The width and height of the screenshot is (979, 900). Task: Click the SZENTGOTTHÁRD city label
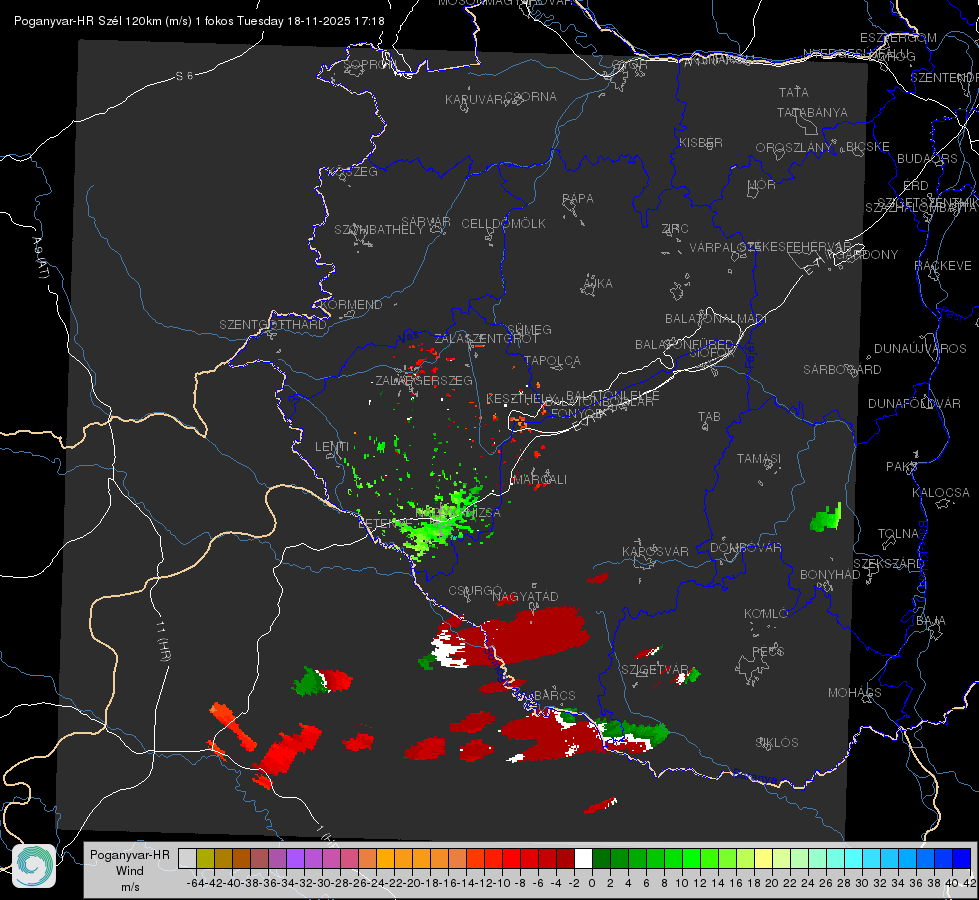[x=273, y=325]
